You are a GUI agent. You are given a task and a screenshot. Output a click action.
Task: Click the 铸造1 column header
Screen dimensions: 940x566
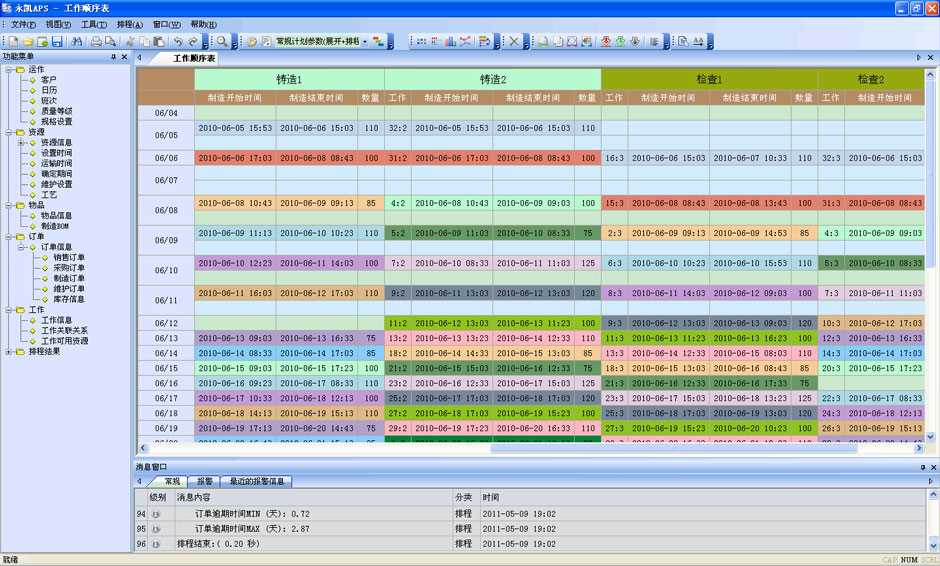289,79
